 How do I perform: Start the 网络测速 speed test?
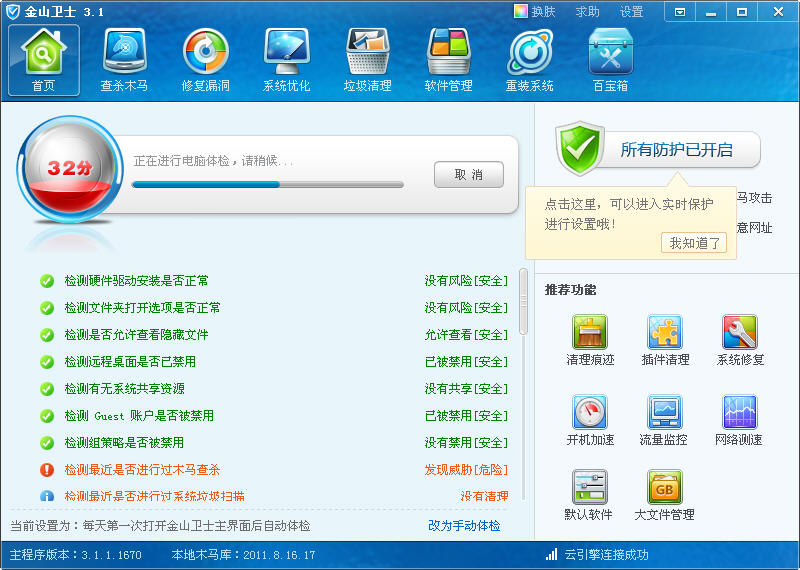[x=740, y=421]
